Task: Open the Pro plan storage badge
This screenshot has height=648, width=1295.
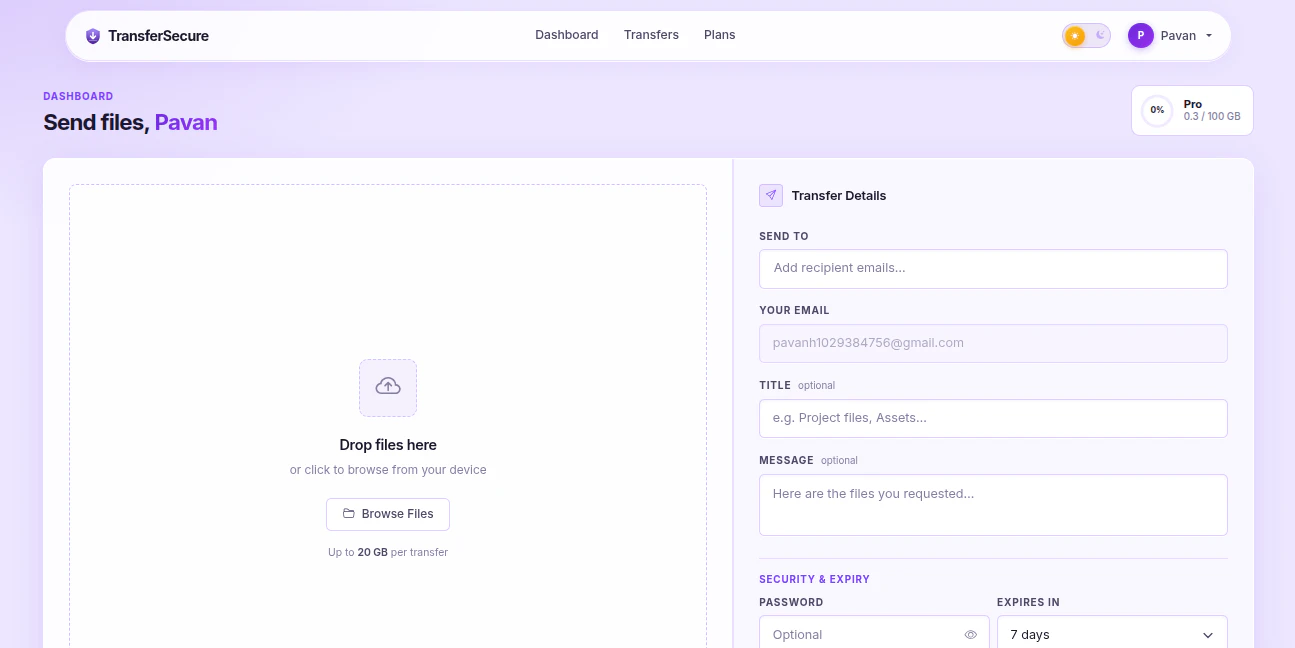Action: tap(1192, 110)
